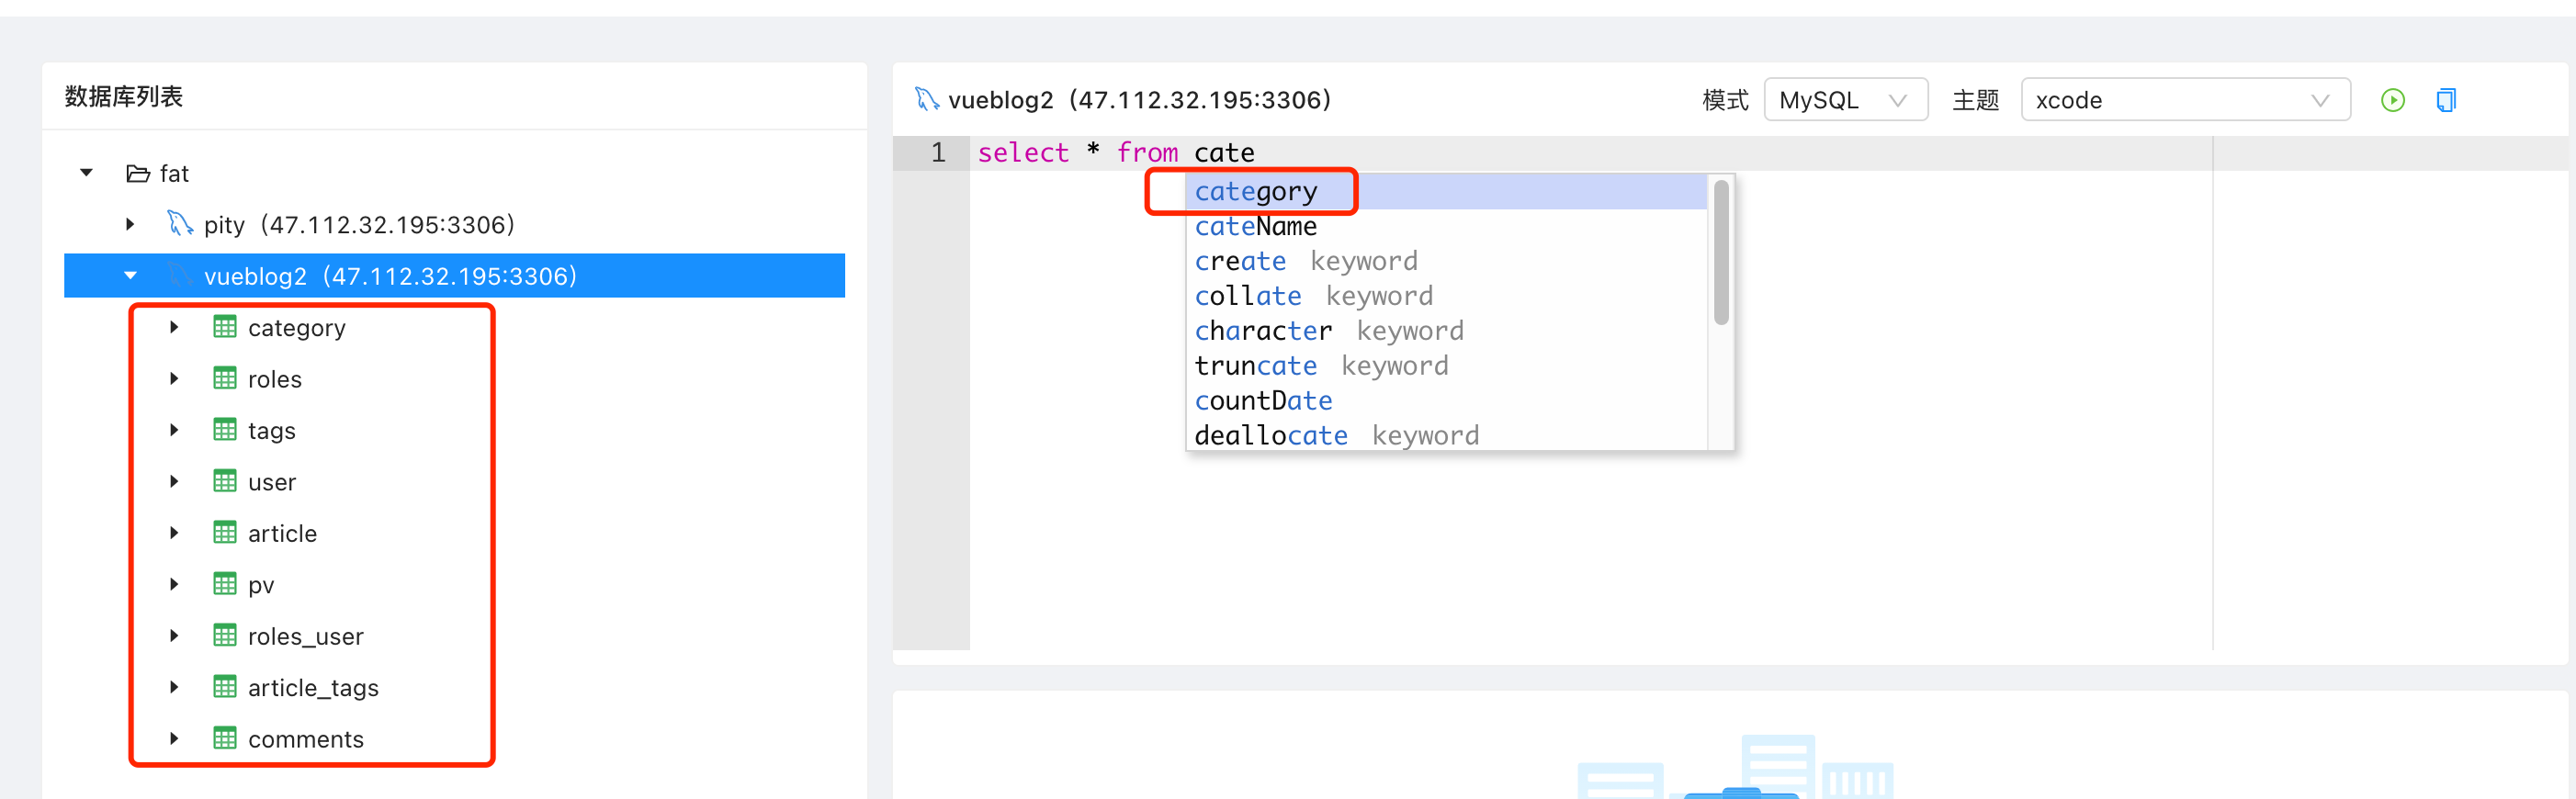
Task: Click the select keyword in the editor
Action: [1023, 152]
